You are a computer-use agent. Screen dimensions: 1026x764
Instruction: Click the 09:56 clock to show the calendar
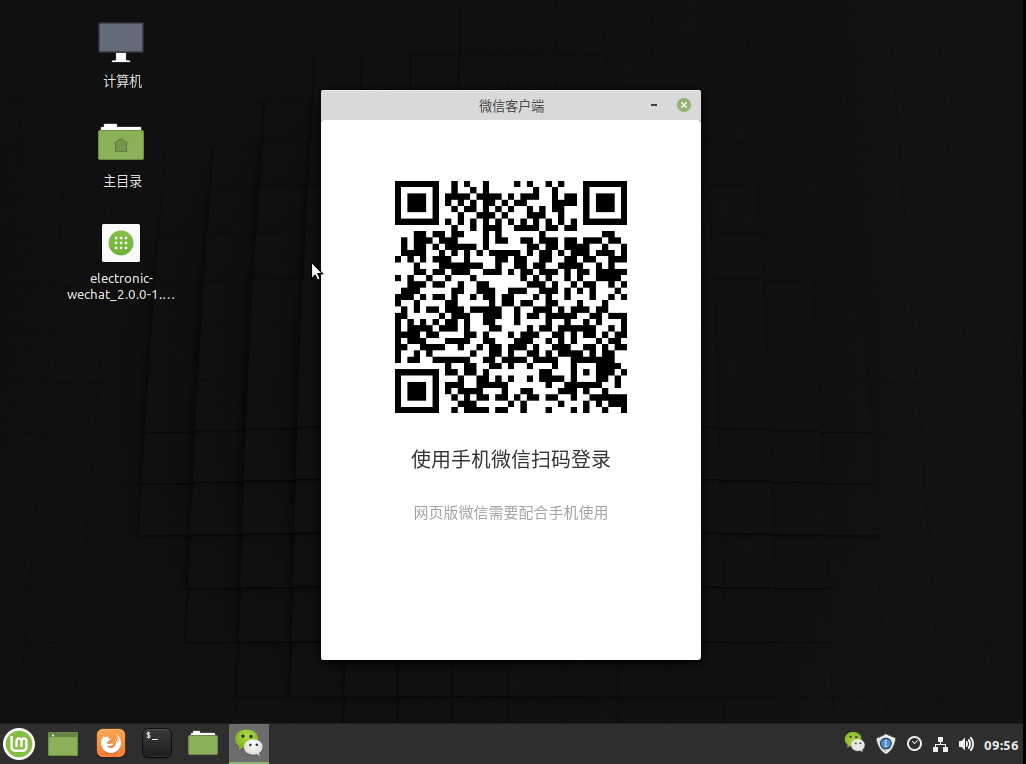[1001, 745]
